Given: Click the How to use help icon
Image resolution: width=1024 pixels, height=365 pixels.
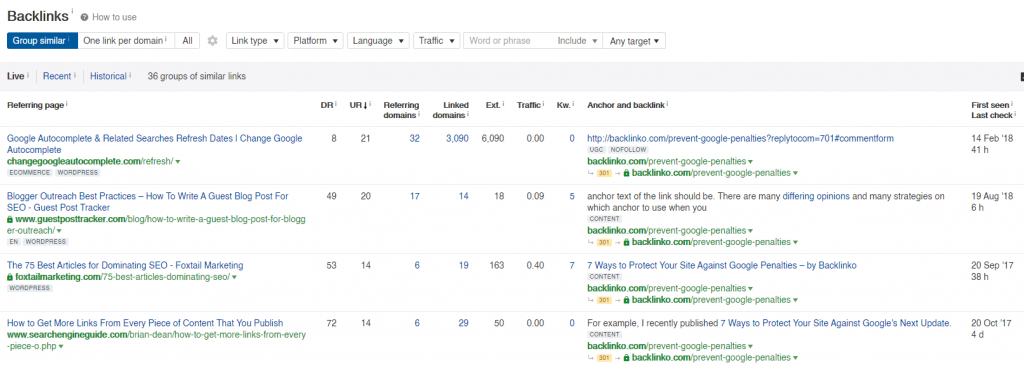Looking at the screenshot, I should [85, 18].
